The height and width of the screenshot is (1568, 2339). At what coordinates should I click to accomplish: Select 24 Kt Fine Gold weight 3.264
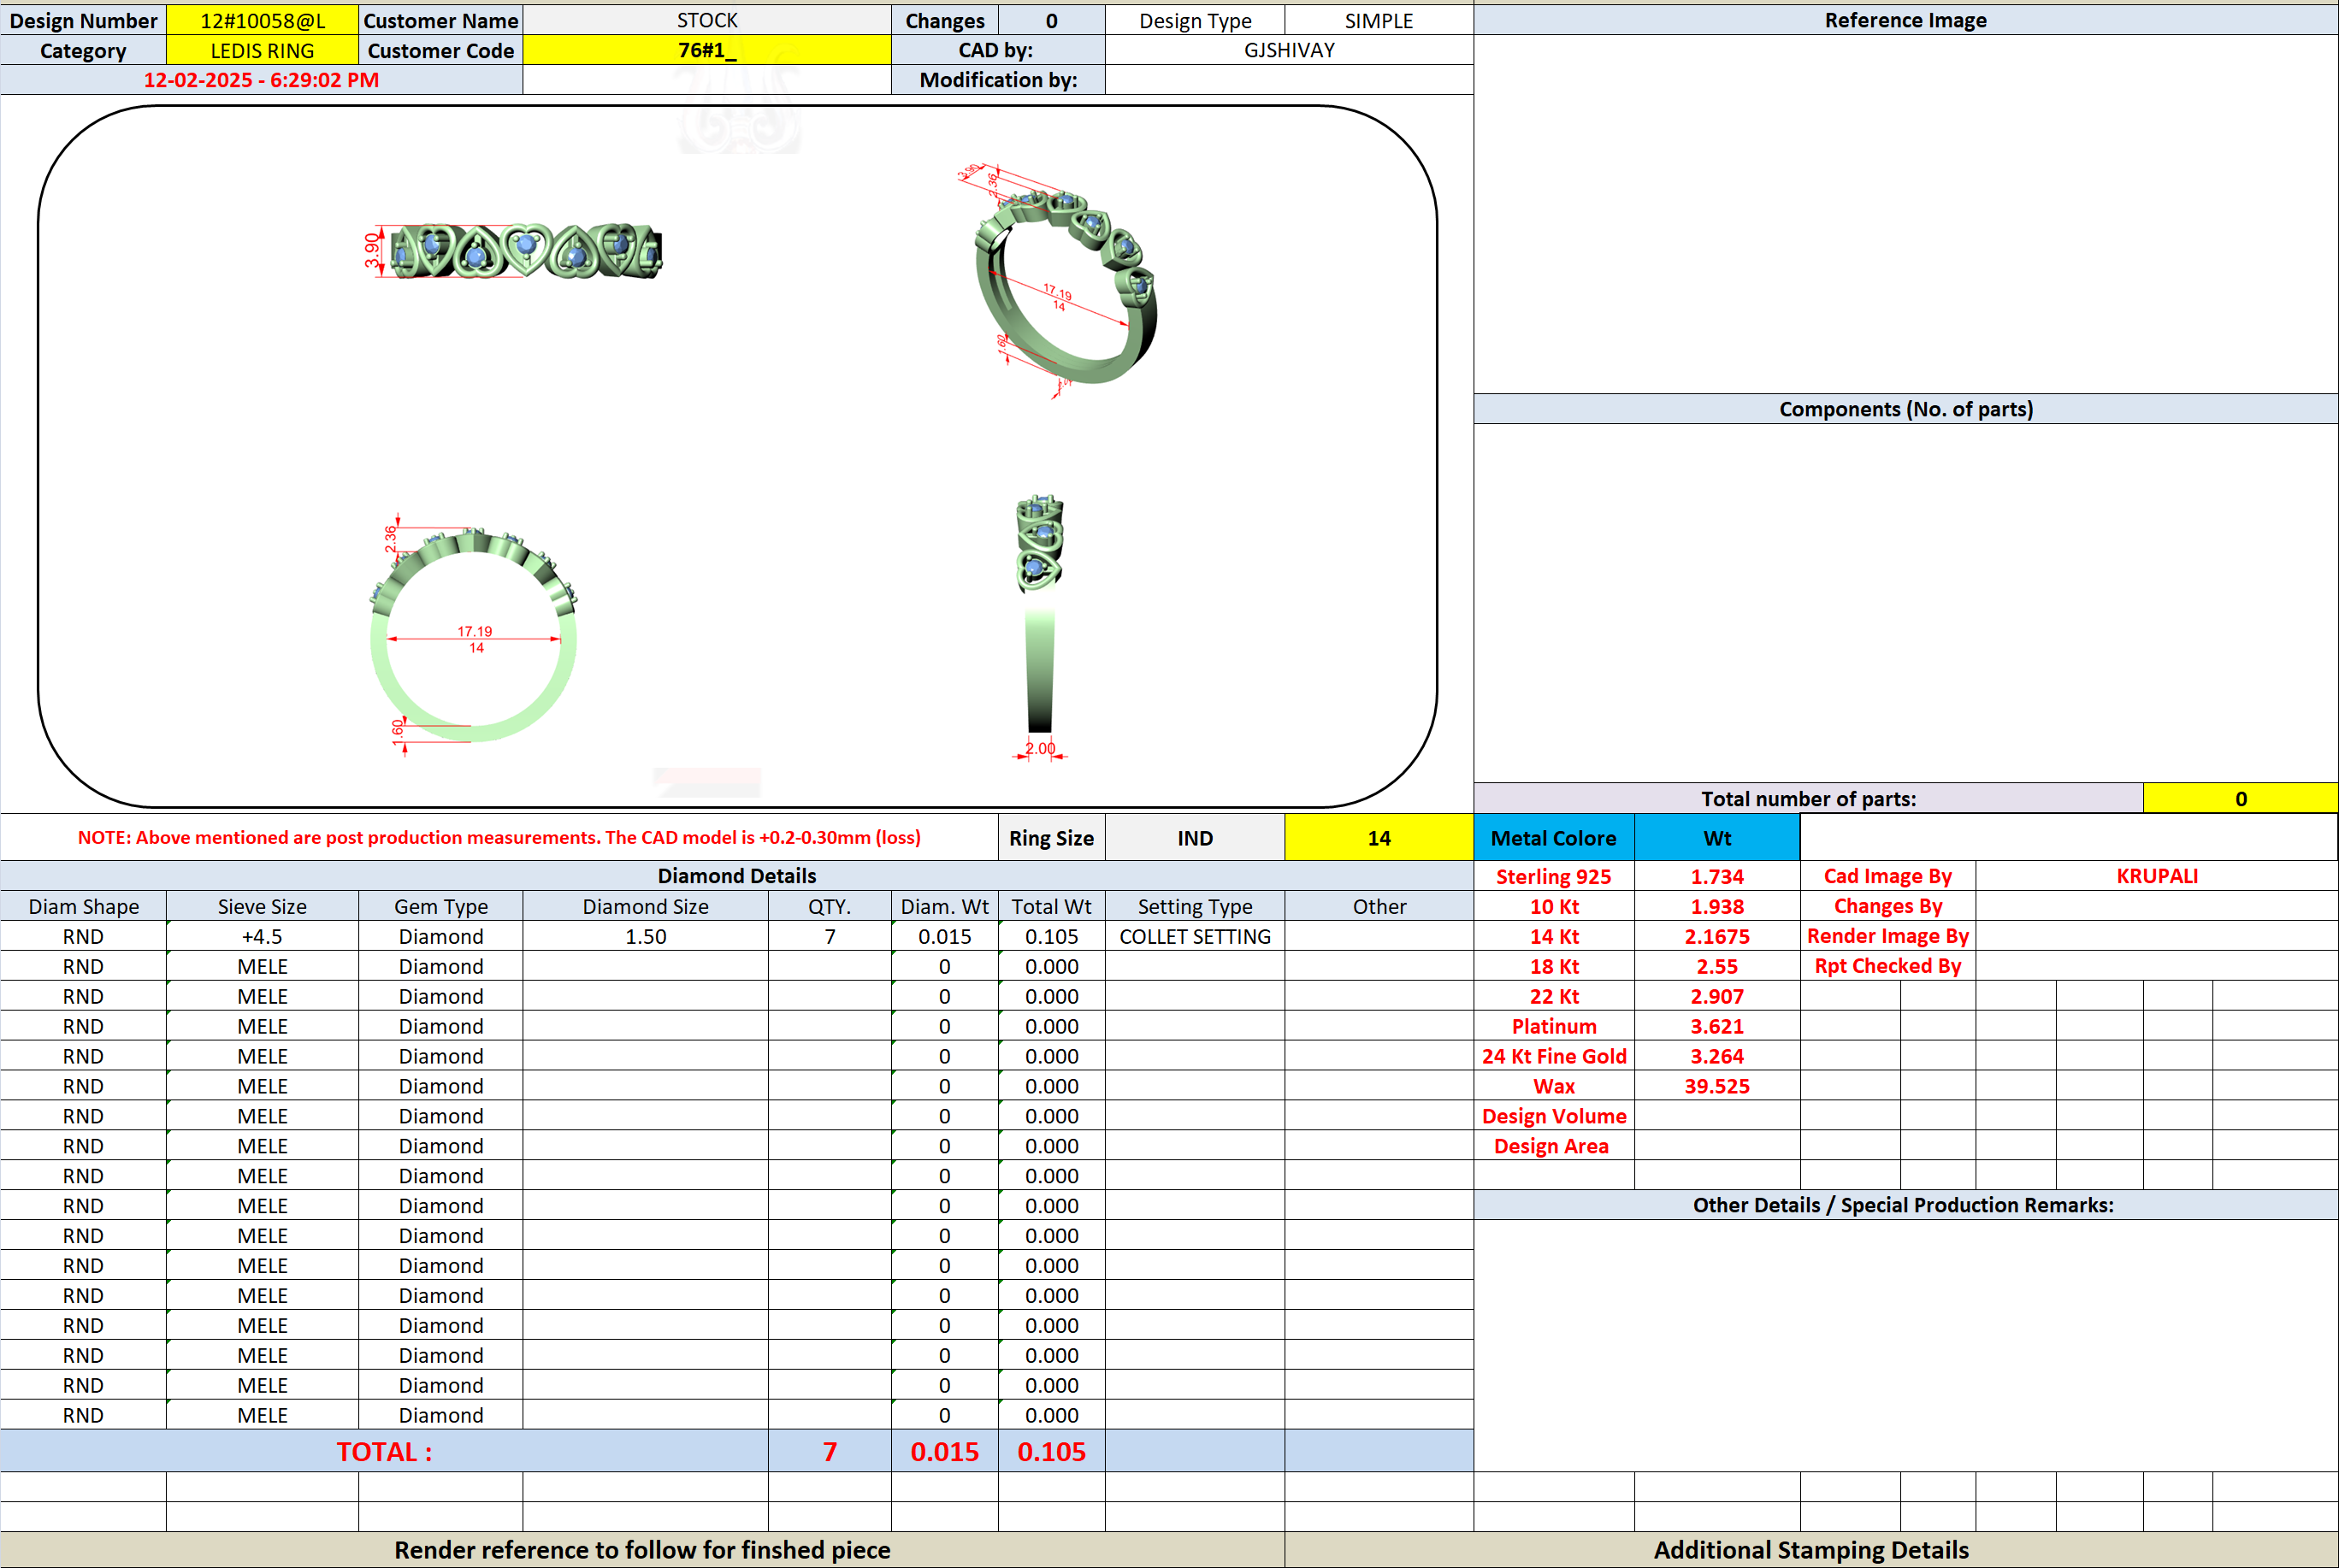(x=1717, y=1057)
